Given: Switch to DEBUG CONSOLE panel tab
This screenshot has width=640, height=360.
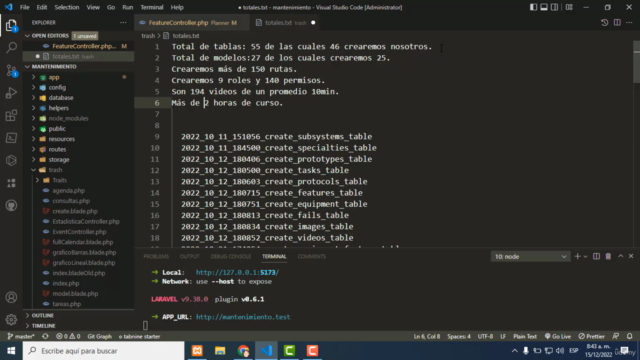Looking at the screenshot, I should 231,256.
